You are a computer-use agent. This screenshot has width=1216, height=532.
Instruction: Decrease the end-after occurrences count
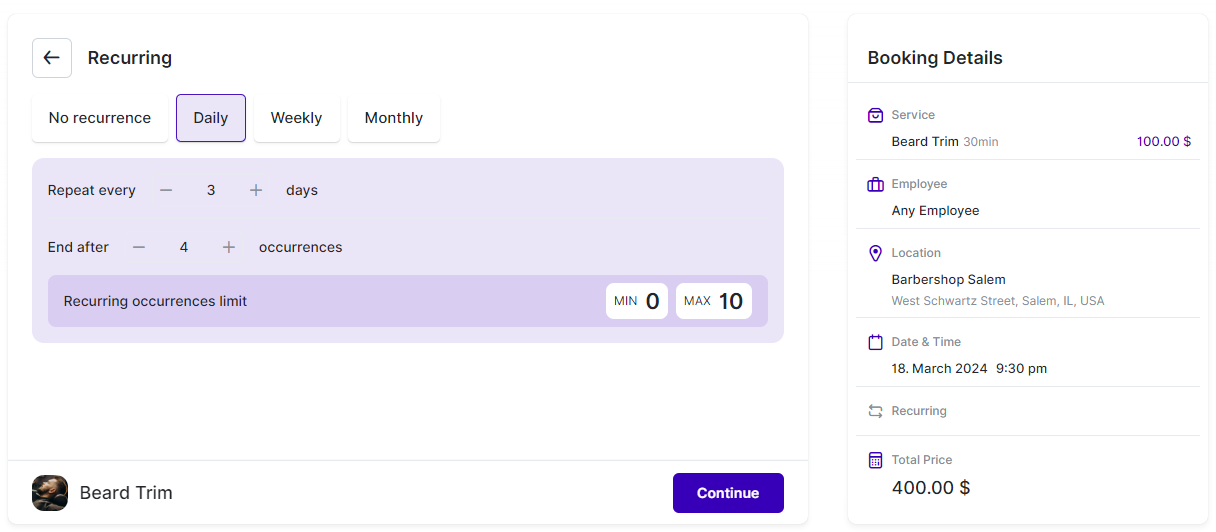click(x=139, y=247)
